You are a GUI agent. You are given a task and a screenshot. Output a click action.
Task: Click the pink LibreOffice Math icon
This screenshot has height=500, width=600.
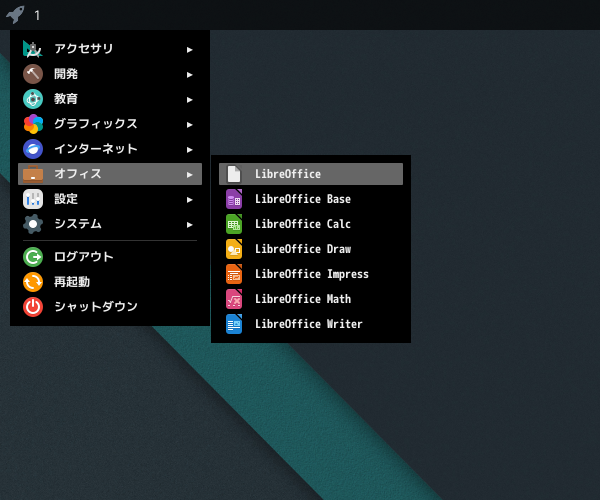pyautogui.click(x=234, y=299)
